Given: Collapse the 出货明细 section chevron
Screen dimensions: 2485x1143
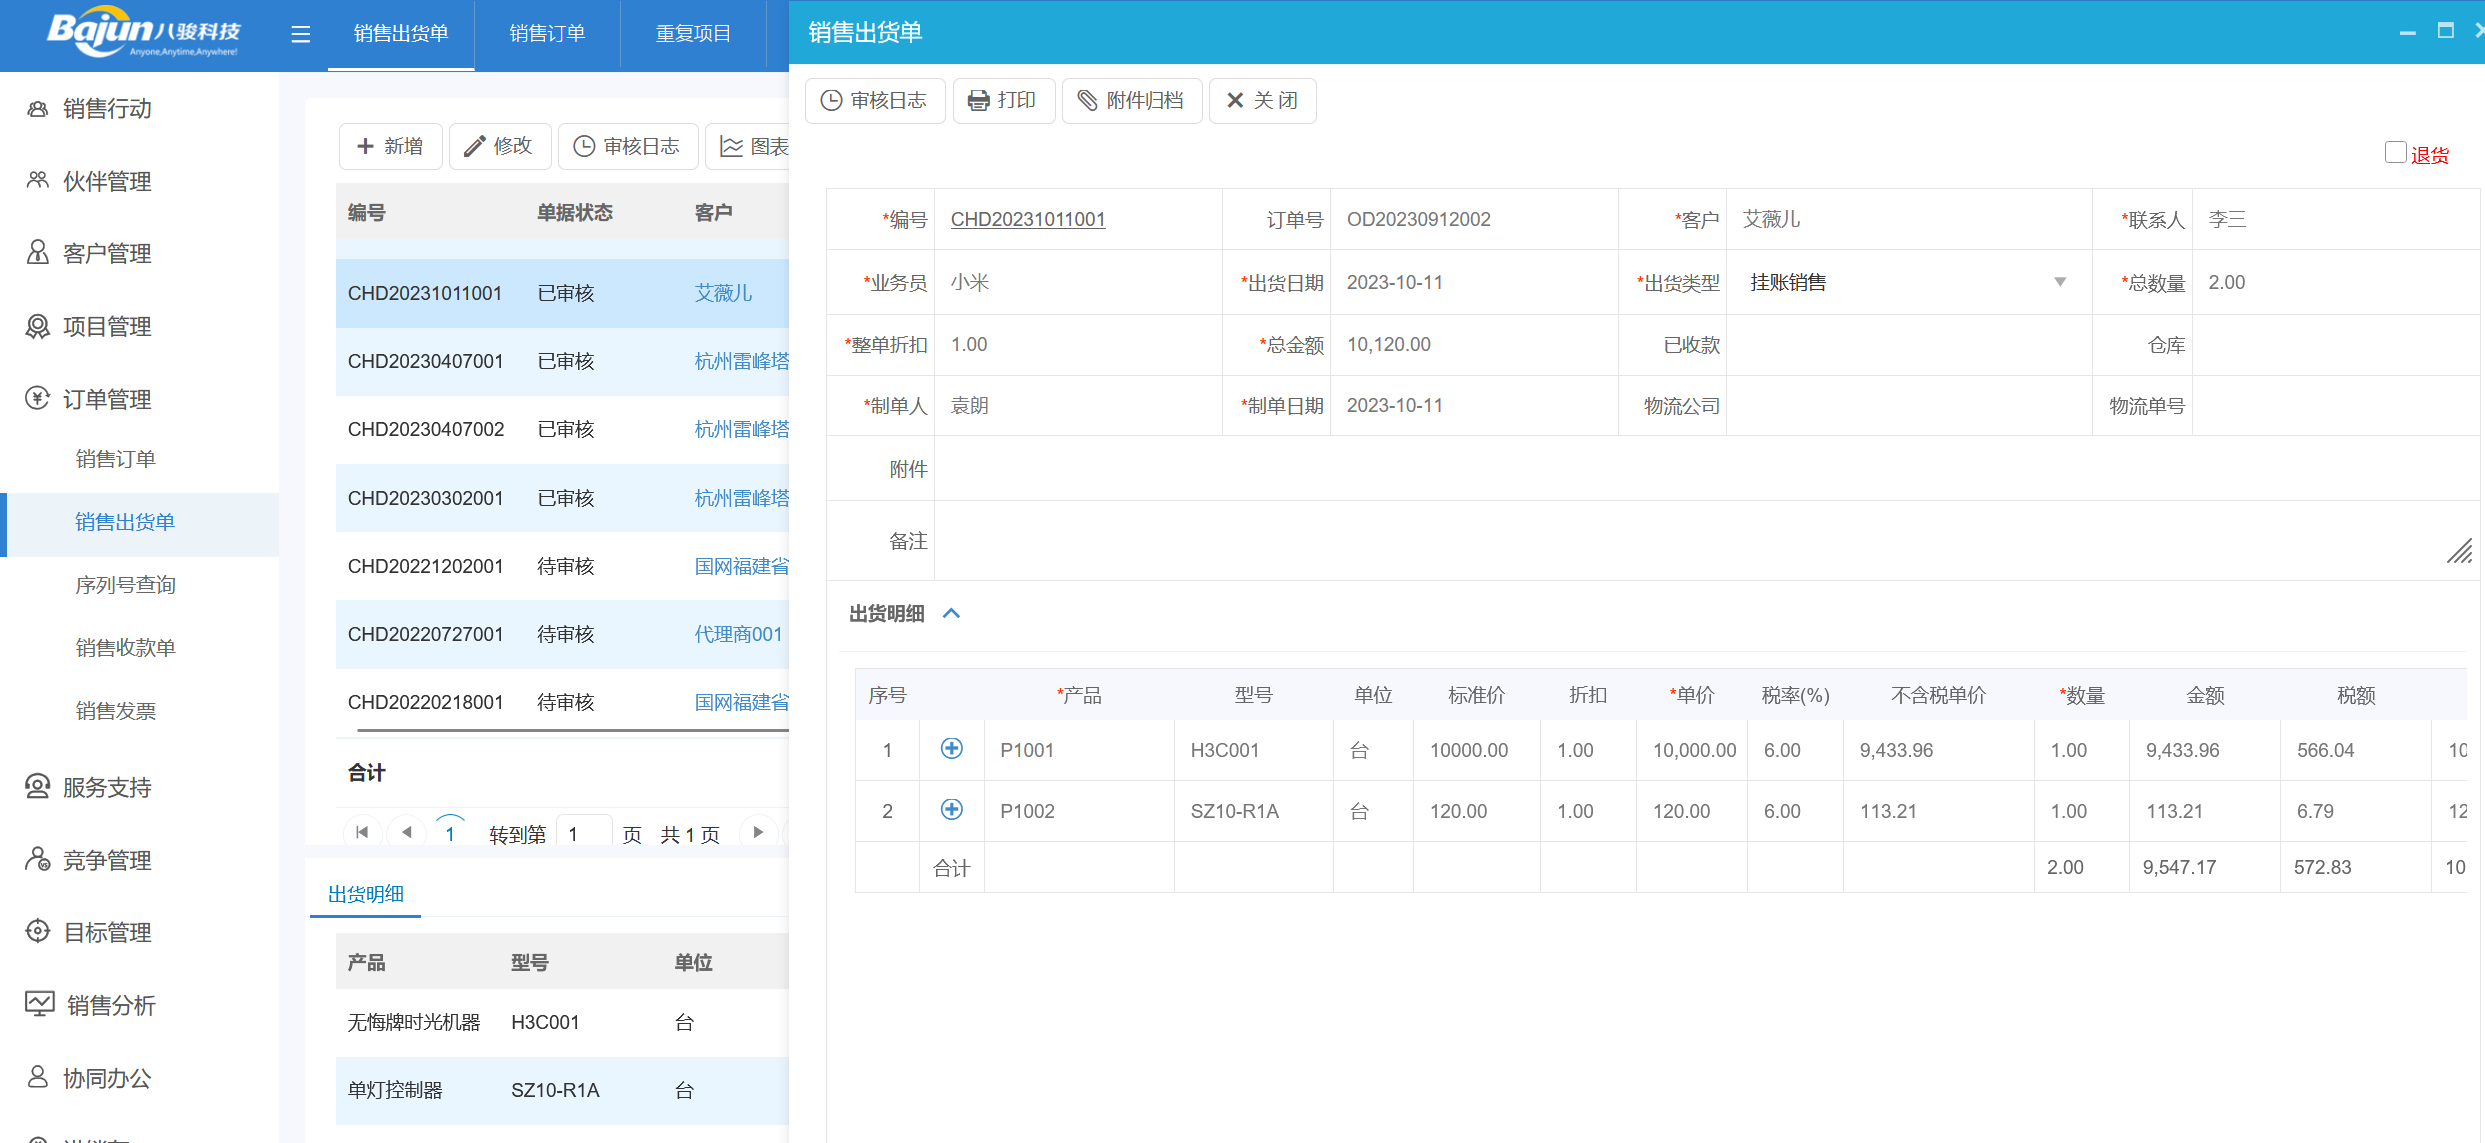Looking at the screenshot, I should [x=951, y=613].
